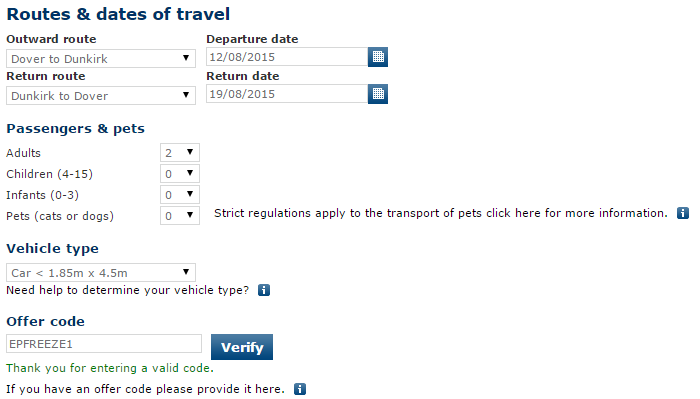Click the Verify offer code button

[242, 347]
